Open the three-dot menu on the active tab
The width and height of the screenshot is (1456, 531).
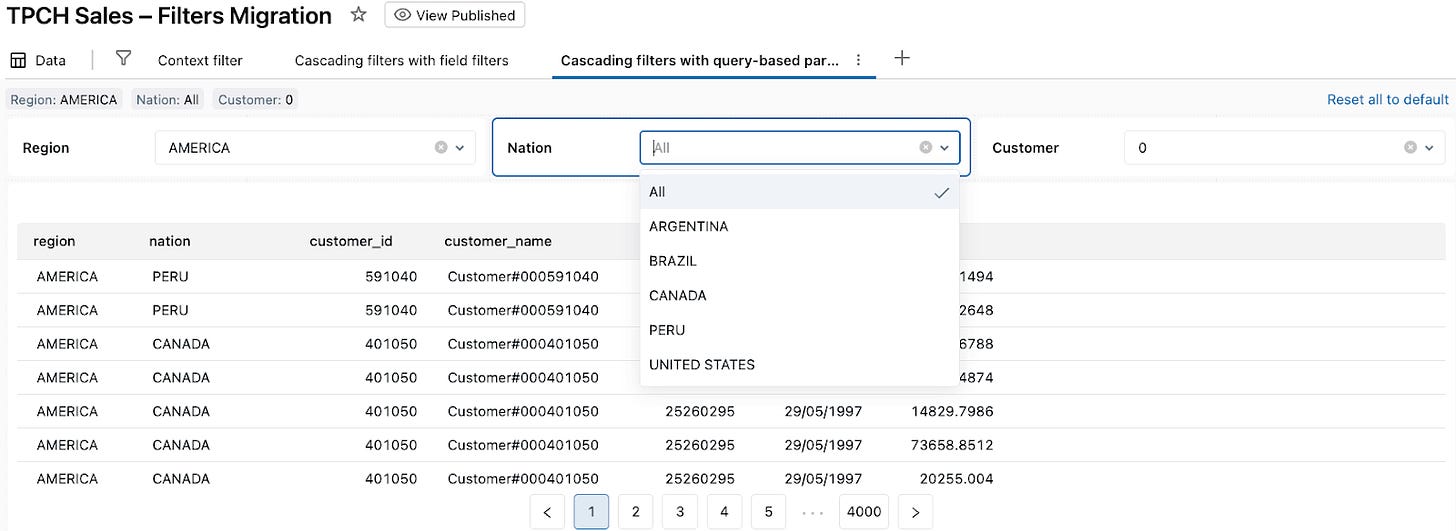[858, 60]
